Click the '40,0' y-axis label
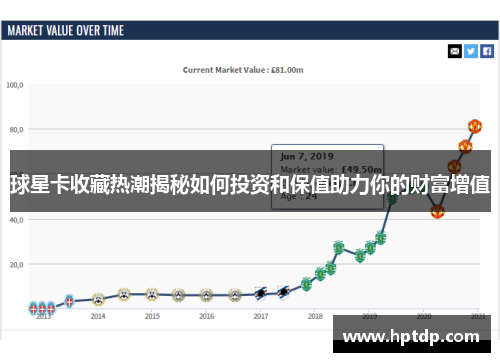Image resolution: width=500 pixels, height=362 pixels. tap(16, 220)
